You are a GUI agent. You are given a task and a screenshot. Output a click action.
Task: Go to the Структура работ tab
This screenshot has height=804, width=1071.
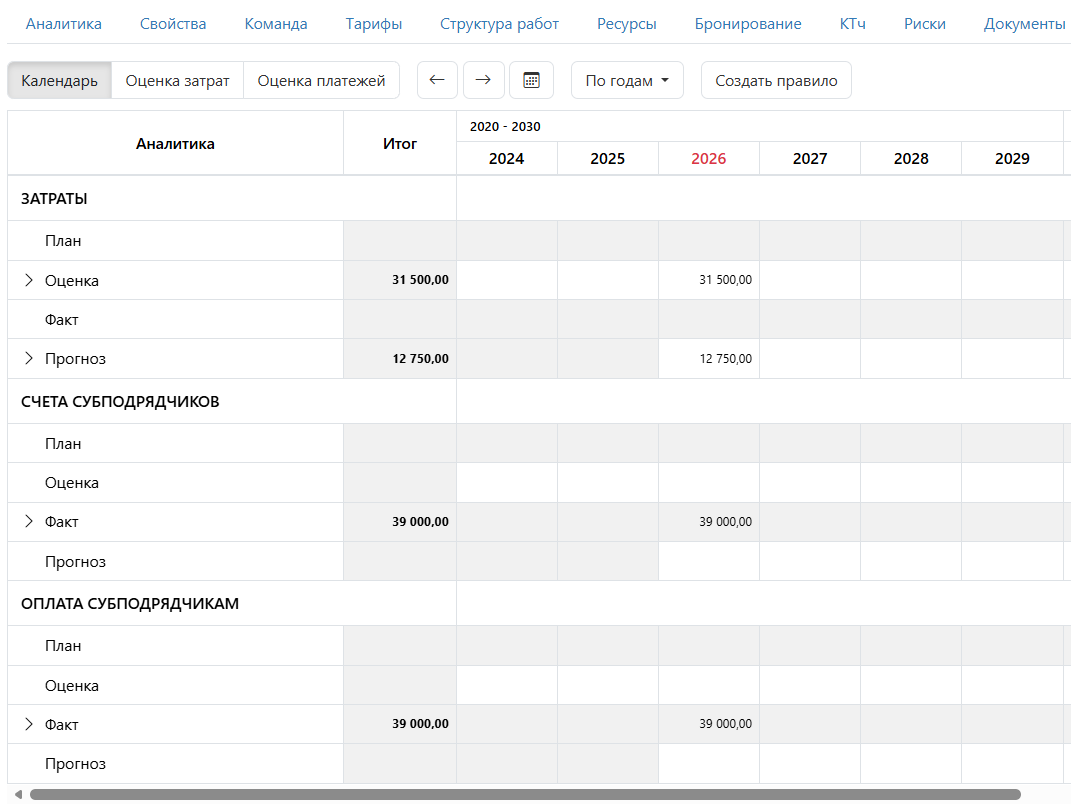point(499,24)
